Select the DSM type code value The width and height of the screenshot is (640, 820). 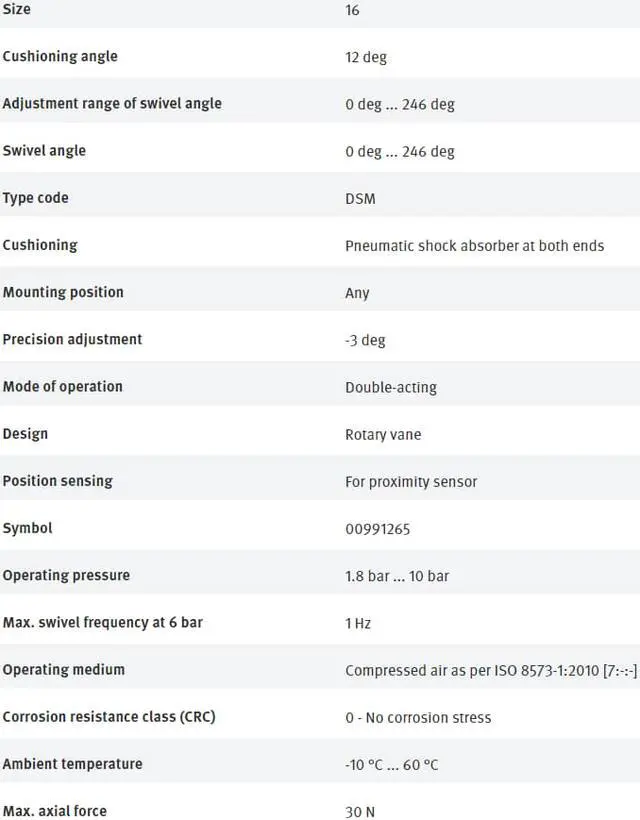360,199
